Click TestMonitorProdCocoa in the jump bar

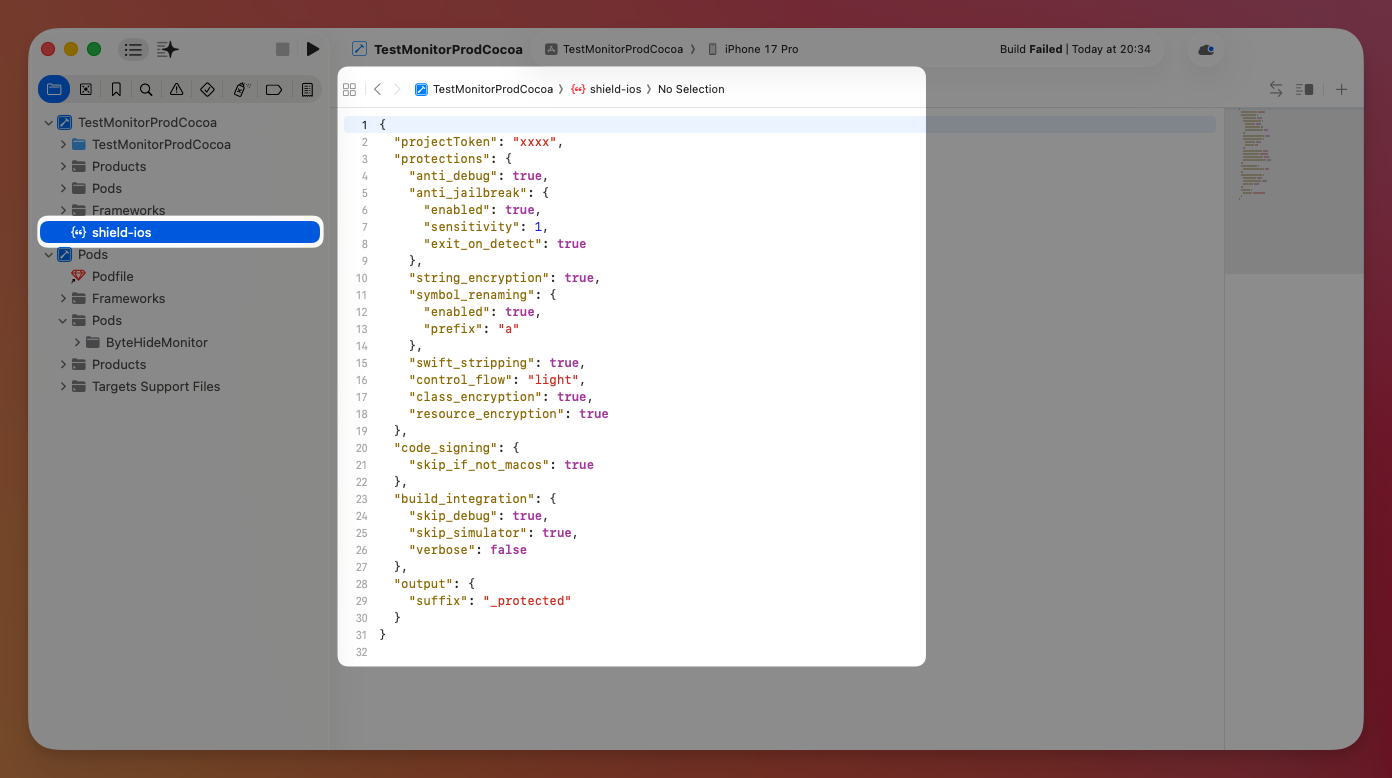[x=484, y=89]
